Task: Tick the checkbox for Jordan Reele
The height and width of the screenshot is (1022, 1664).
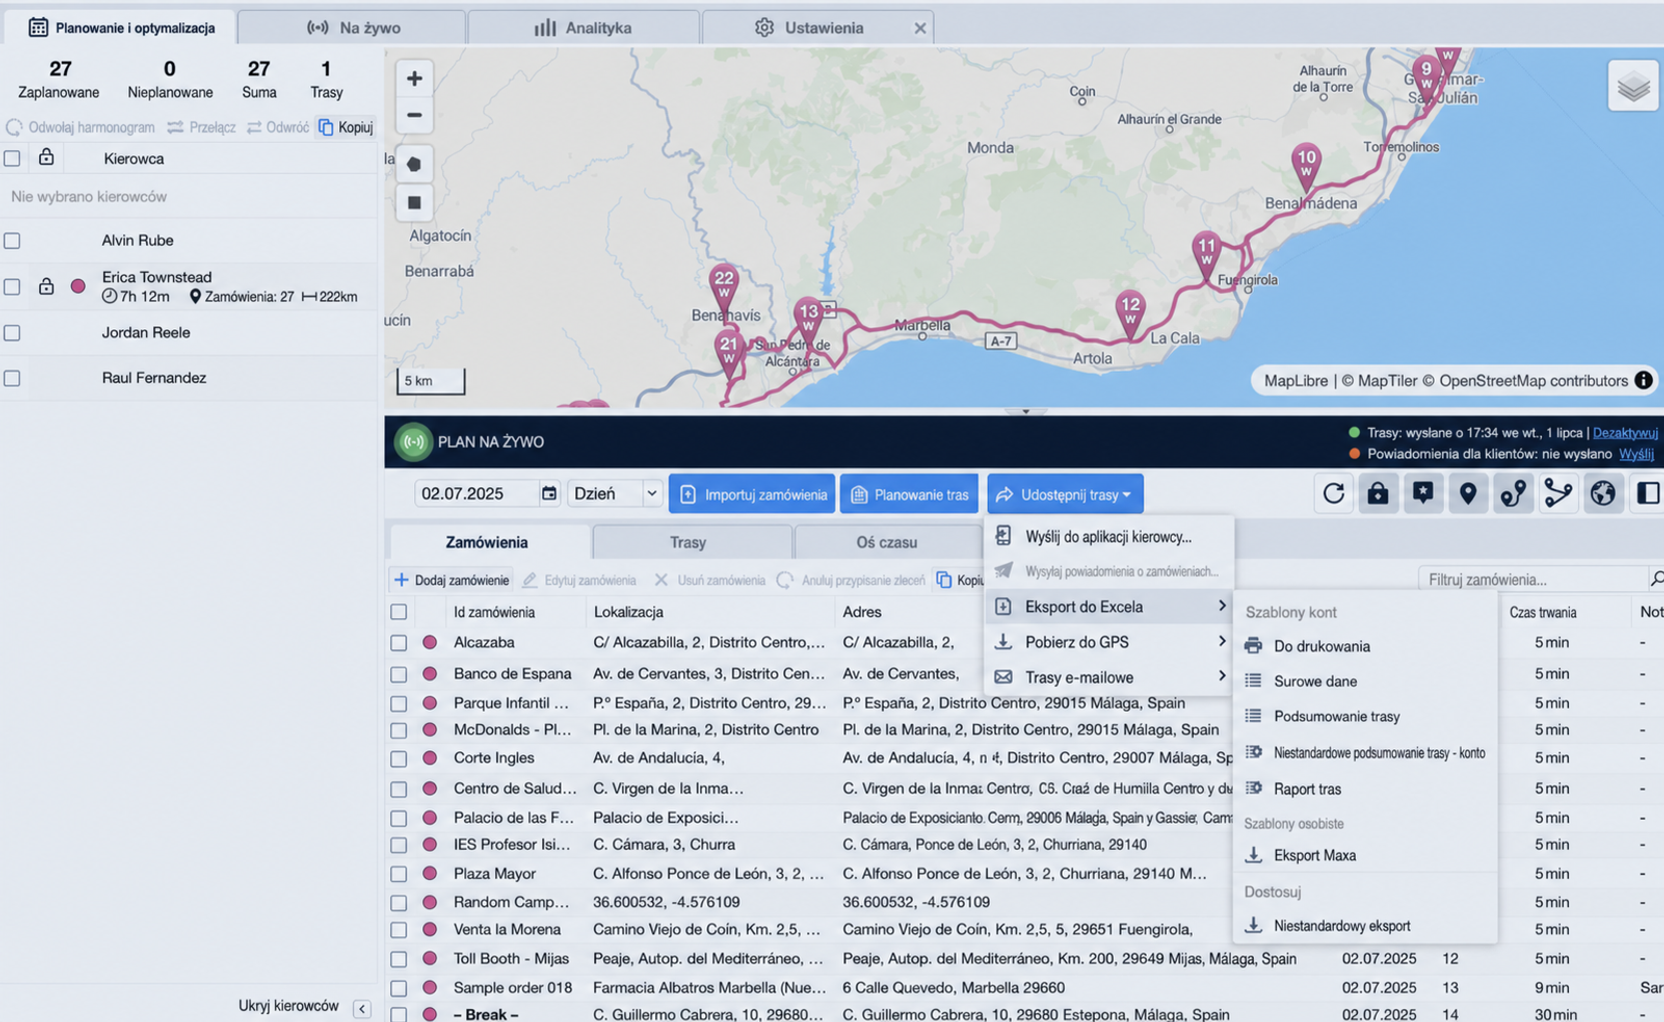Action: pos(12,333)
